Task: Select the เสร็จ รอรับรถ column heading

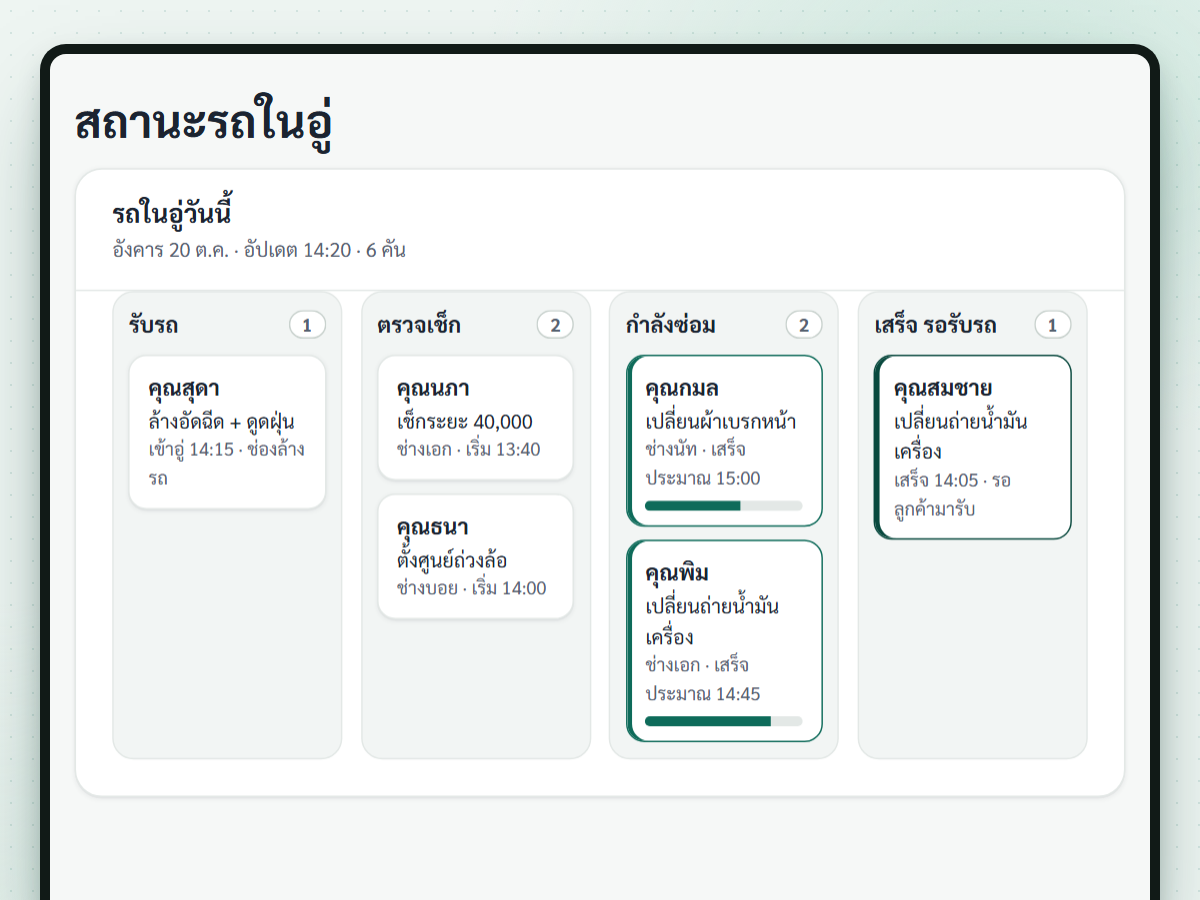Action: [x=935, y=326]
